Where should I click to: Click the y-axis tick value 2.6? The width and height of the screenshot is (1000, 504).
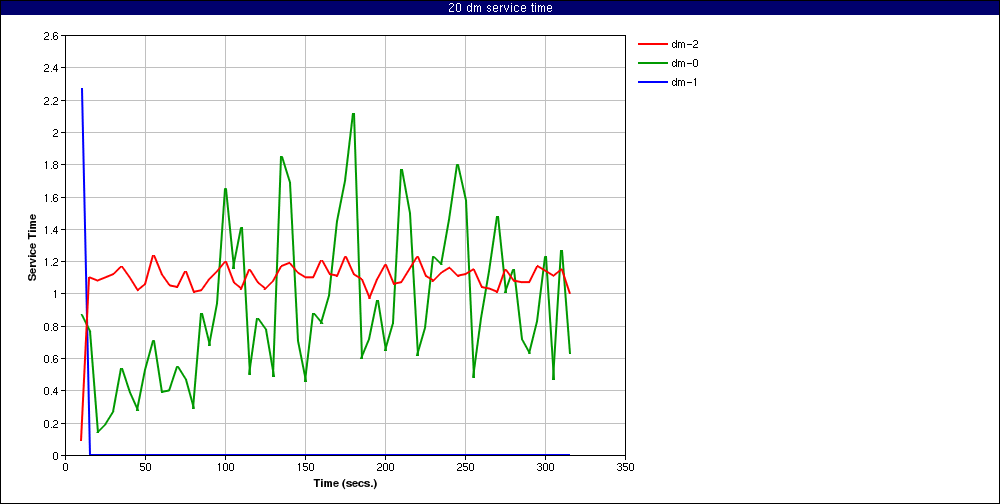coord(52,36)
